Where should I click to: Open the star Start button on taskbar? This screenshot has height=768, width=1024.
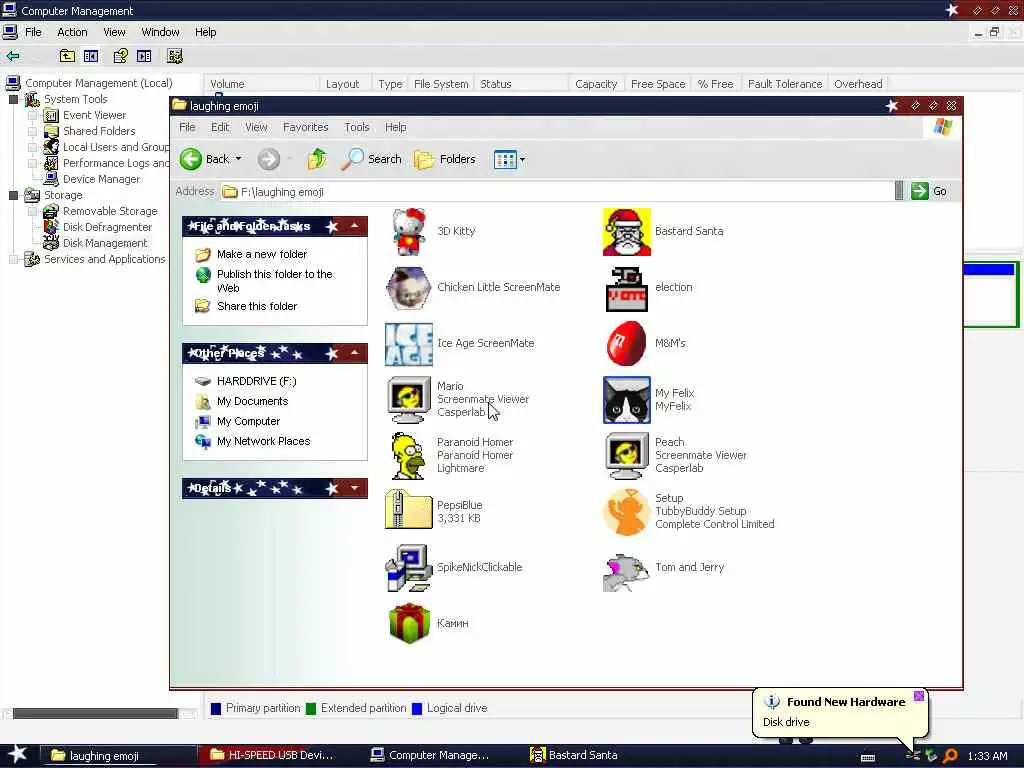coord(17,754)
